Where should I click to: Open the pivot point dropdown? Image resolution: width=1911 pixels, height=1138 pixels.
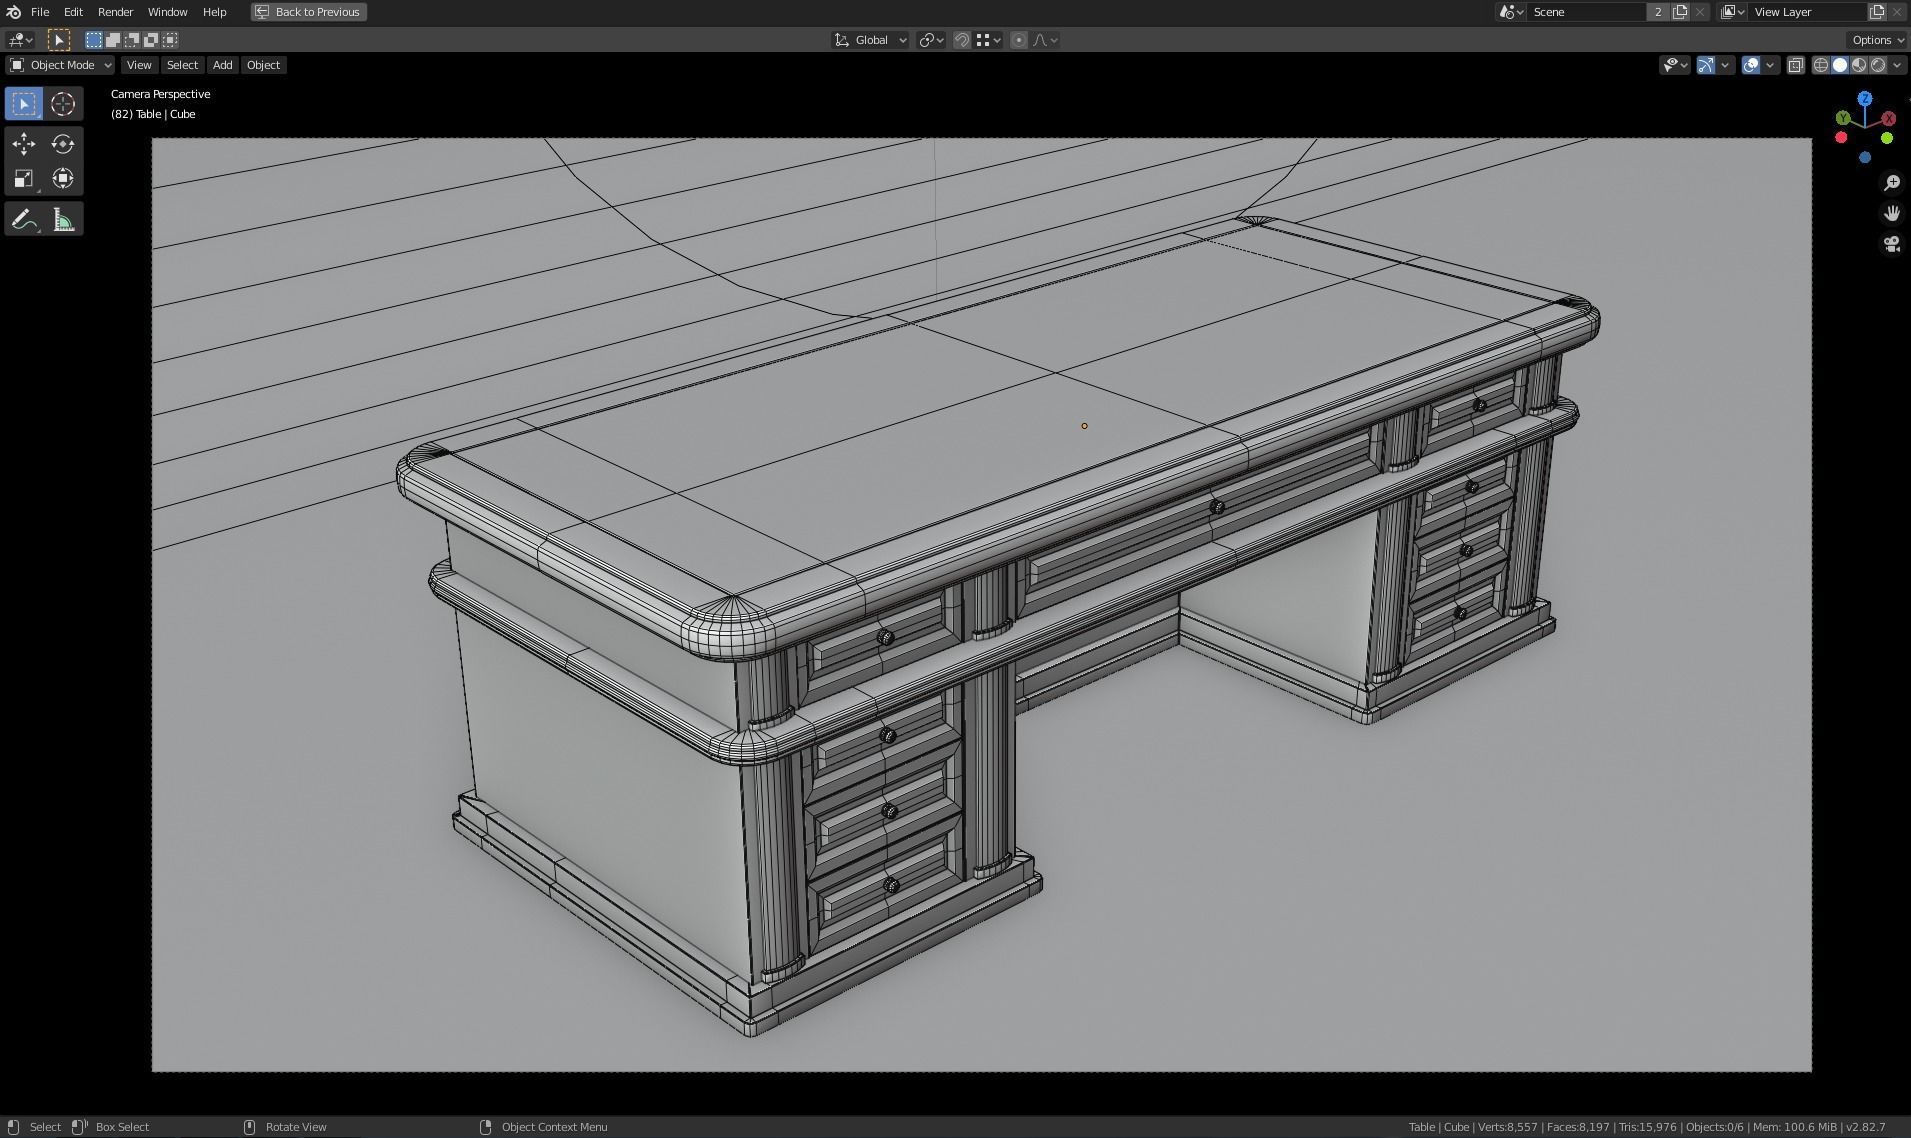click(x=931, y=40)
